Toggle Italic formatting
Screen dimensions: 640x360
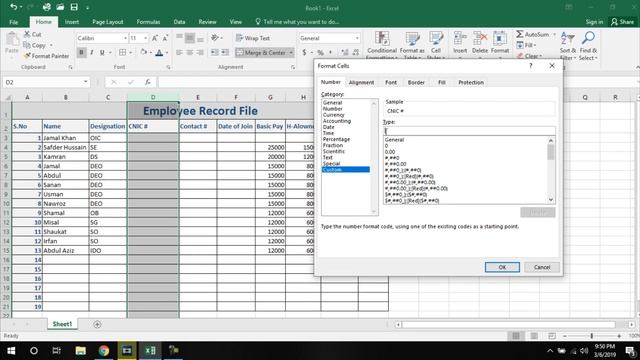coord(91,53)
